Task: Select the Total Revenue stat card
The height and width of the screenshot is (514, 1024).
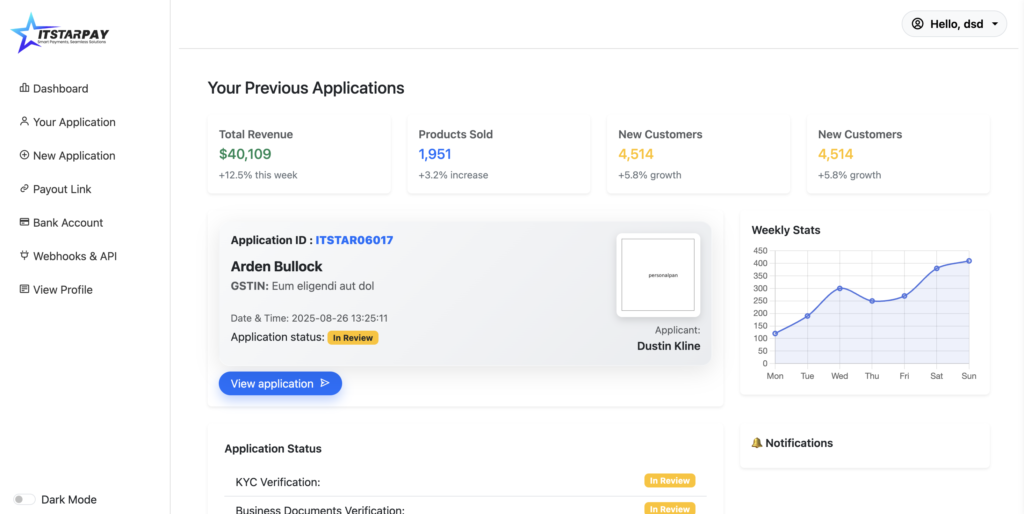Action: click(299, 154)
